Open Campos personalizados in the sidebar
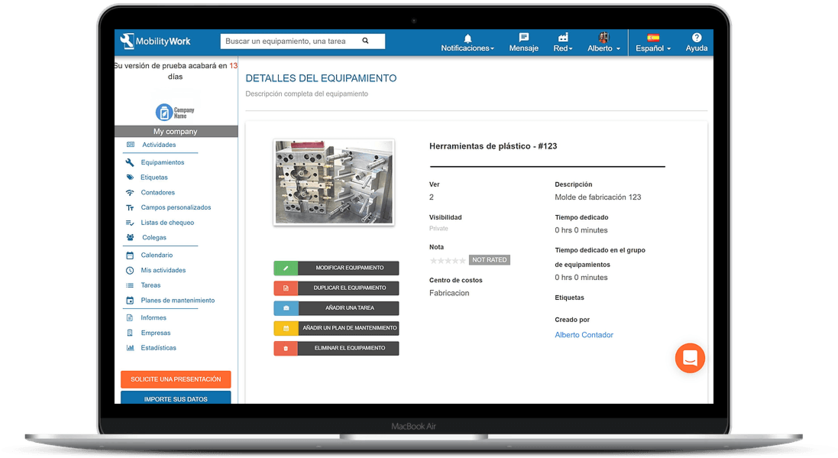This screenshot has width=838, height=458. point(176,207)
